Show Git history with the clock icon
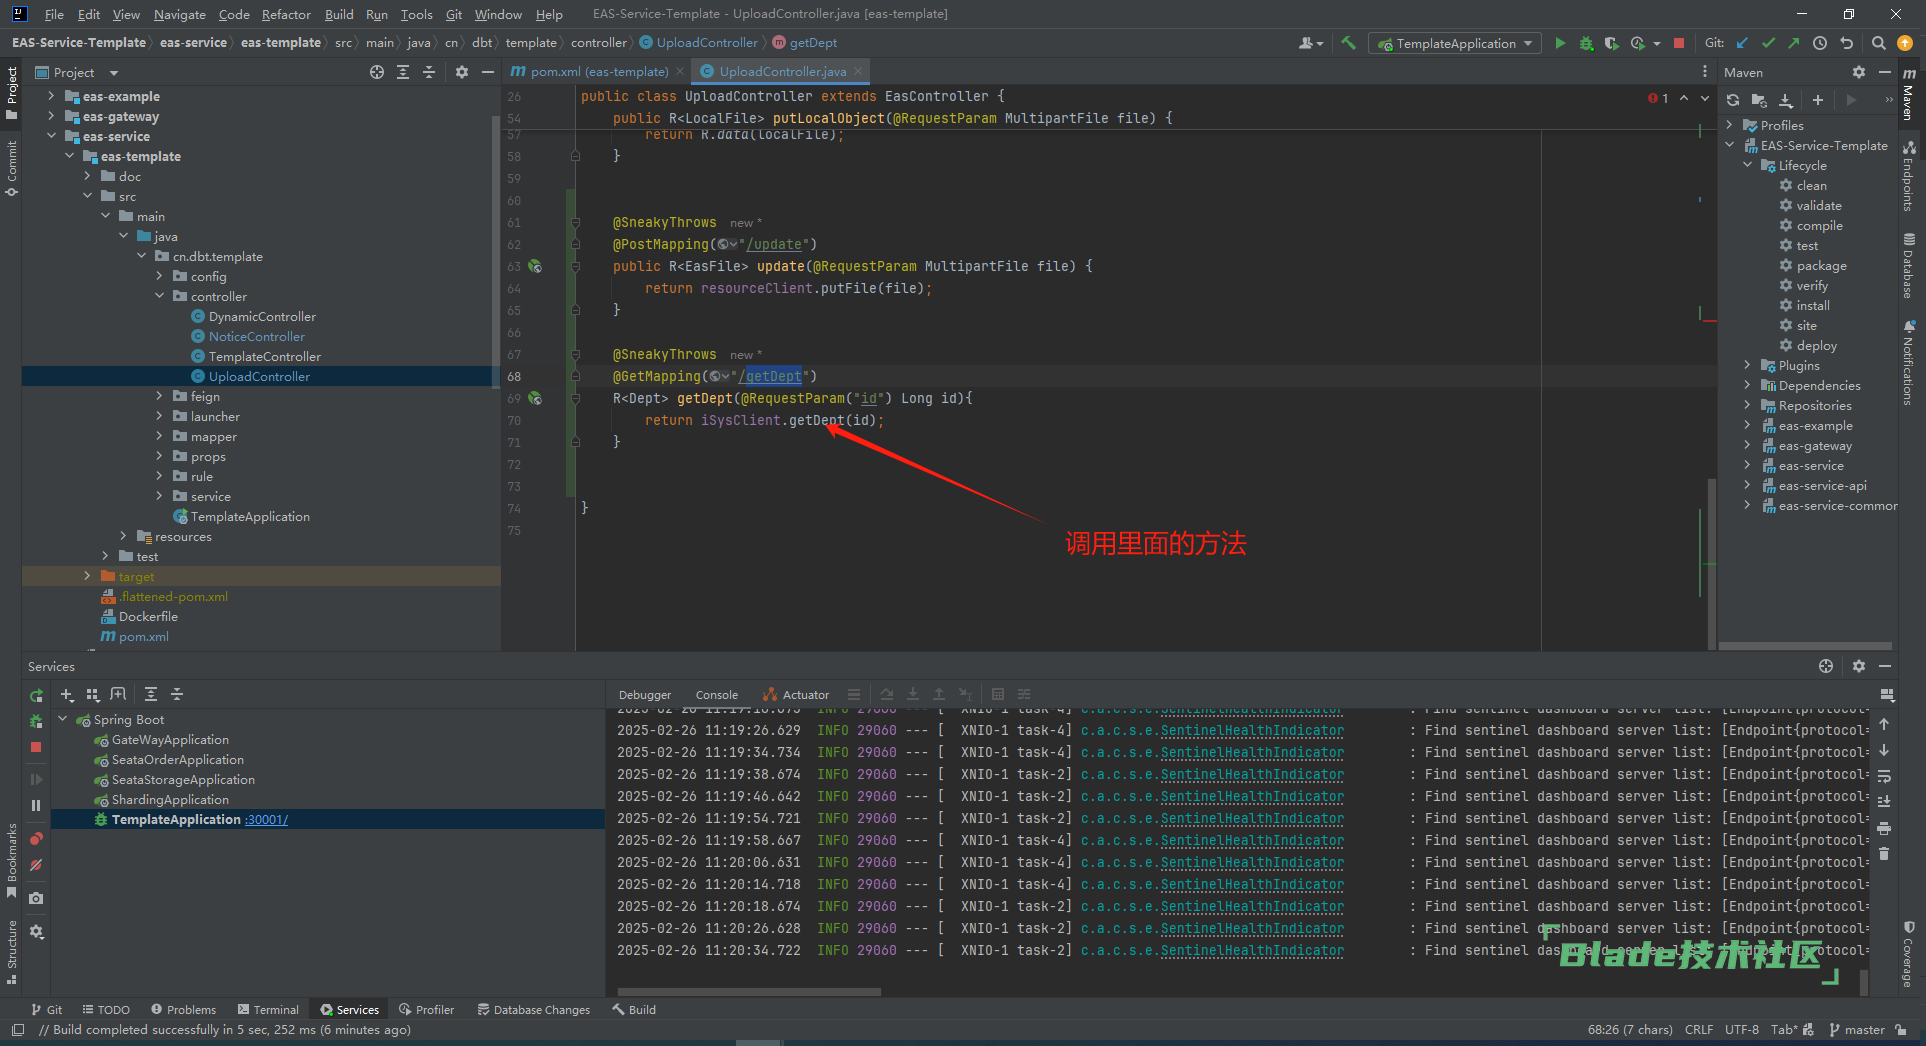Image resolution: width=1926 pixels, height=1046 pixels. point(1820,43)
